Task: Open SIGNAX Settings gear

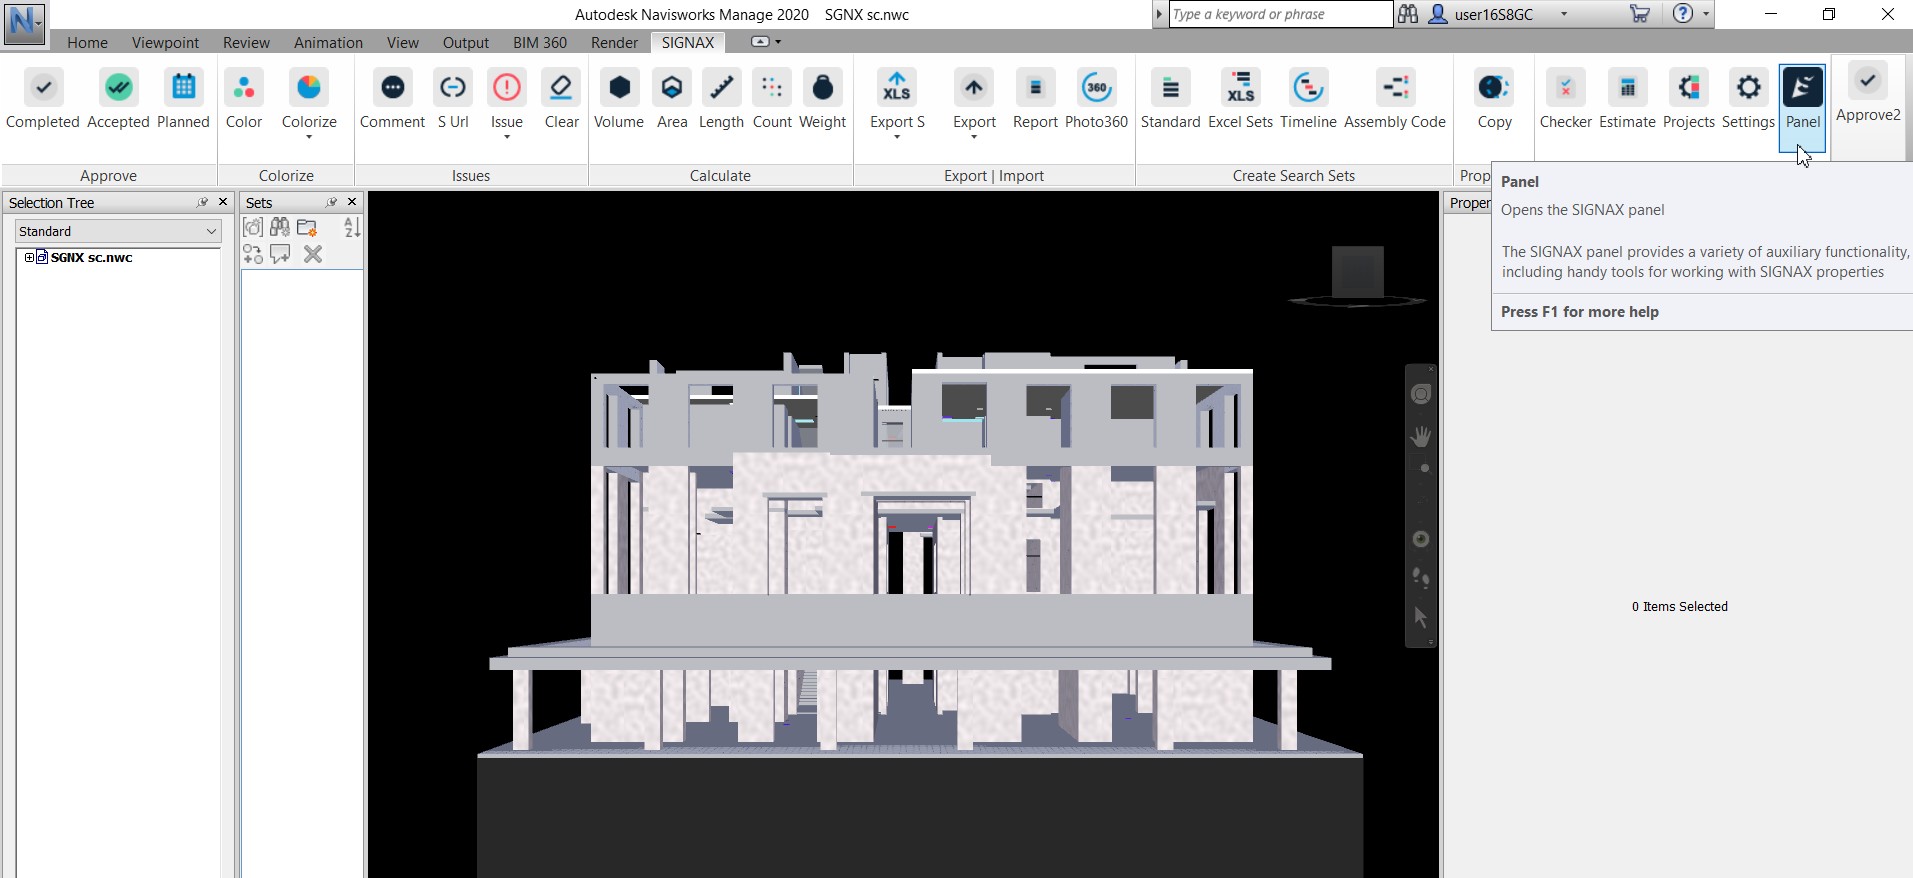Action: pyautogui.click(x=1748, y=88)
